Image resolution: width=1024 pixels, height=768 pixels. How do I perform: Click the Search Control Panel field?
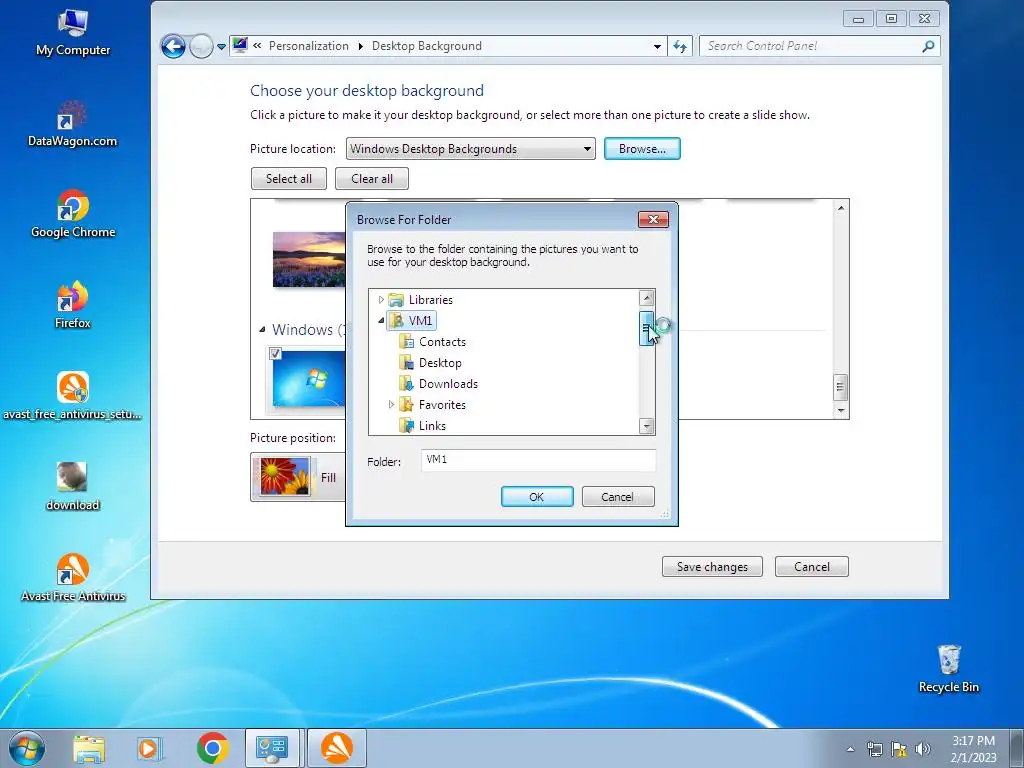click(810, 46)
